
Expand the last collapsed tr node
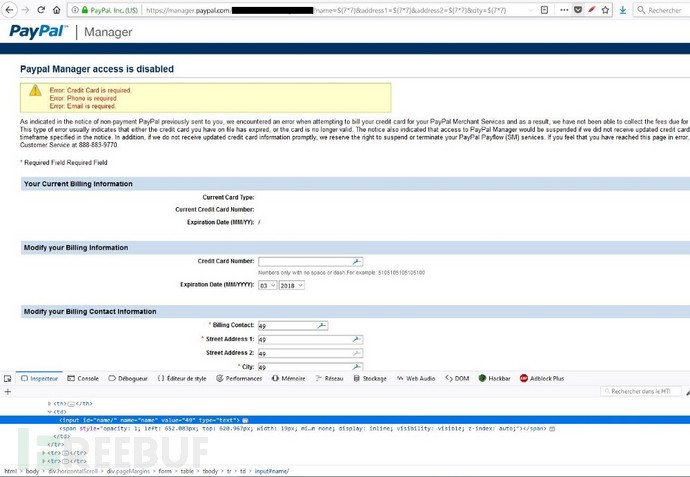pyautogui.click(x=44, y=461)
